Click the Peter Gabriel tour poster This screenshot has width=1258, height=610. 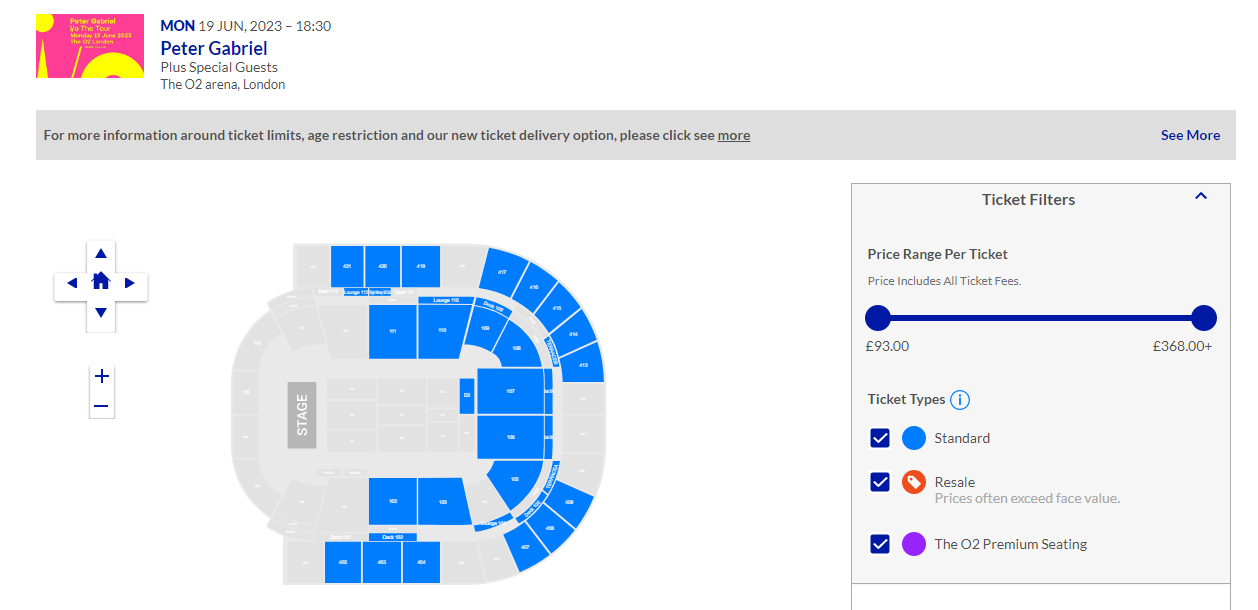pyautogui.click(x=90, y=46)
